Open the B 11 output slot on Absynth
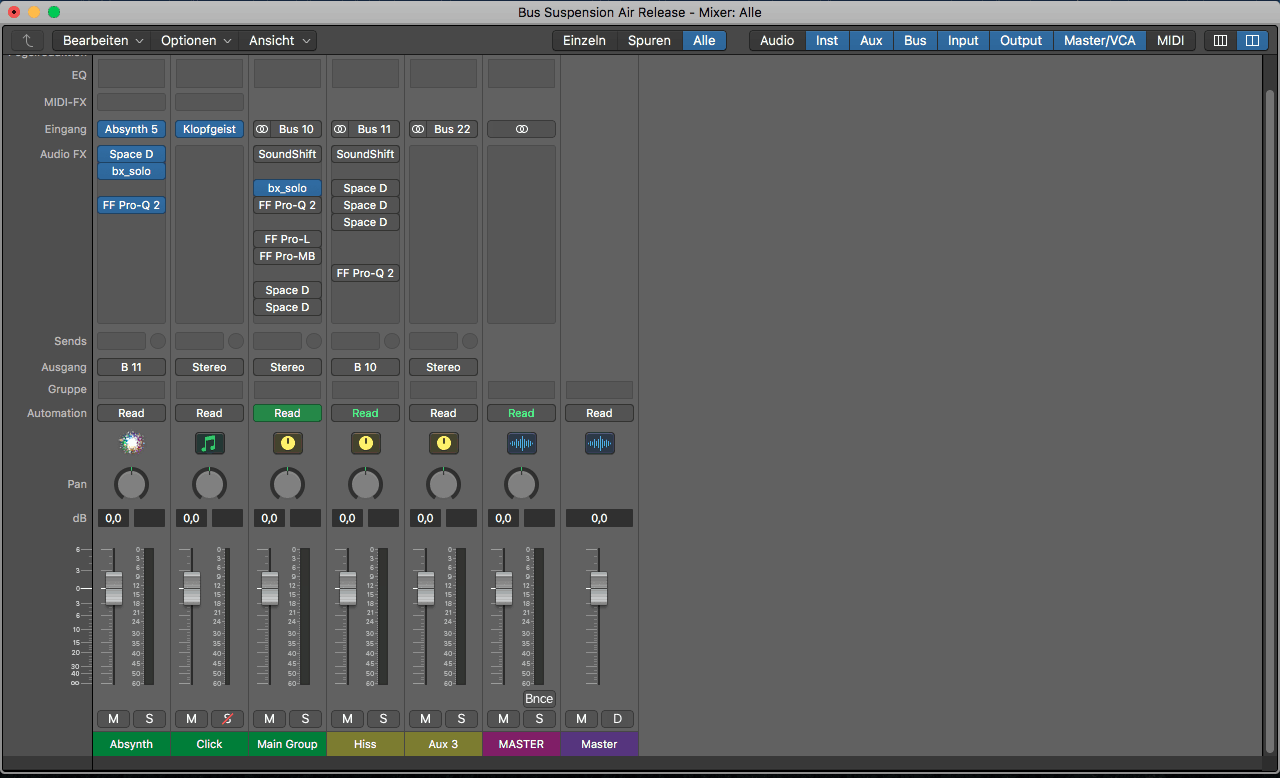Viewport: 1280px width, 778px height. coord(131,366)
